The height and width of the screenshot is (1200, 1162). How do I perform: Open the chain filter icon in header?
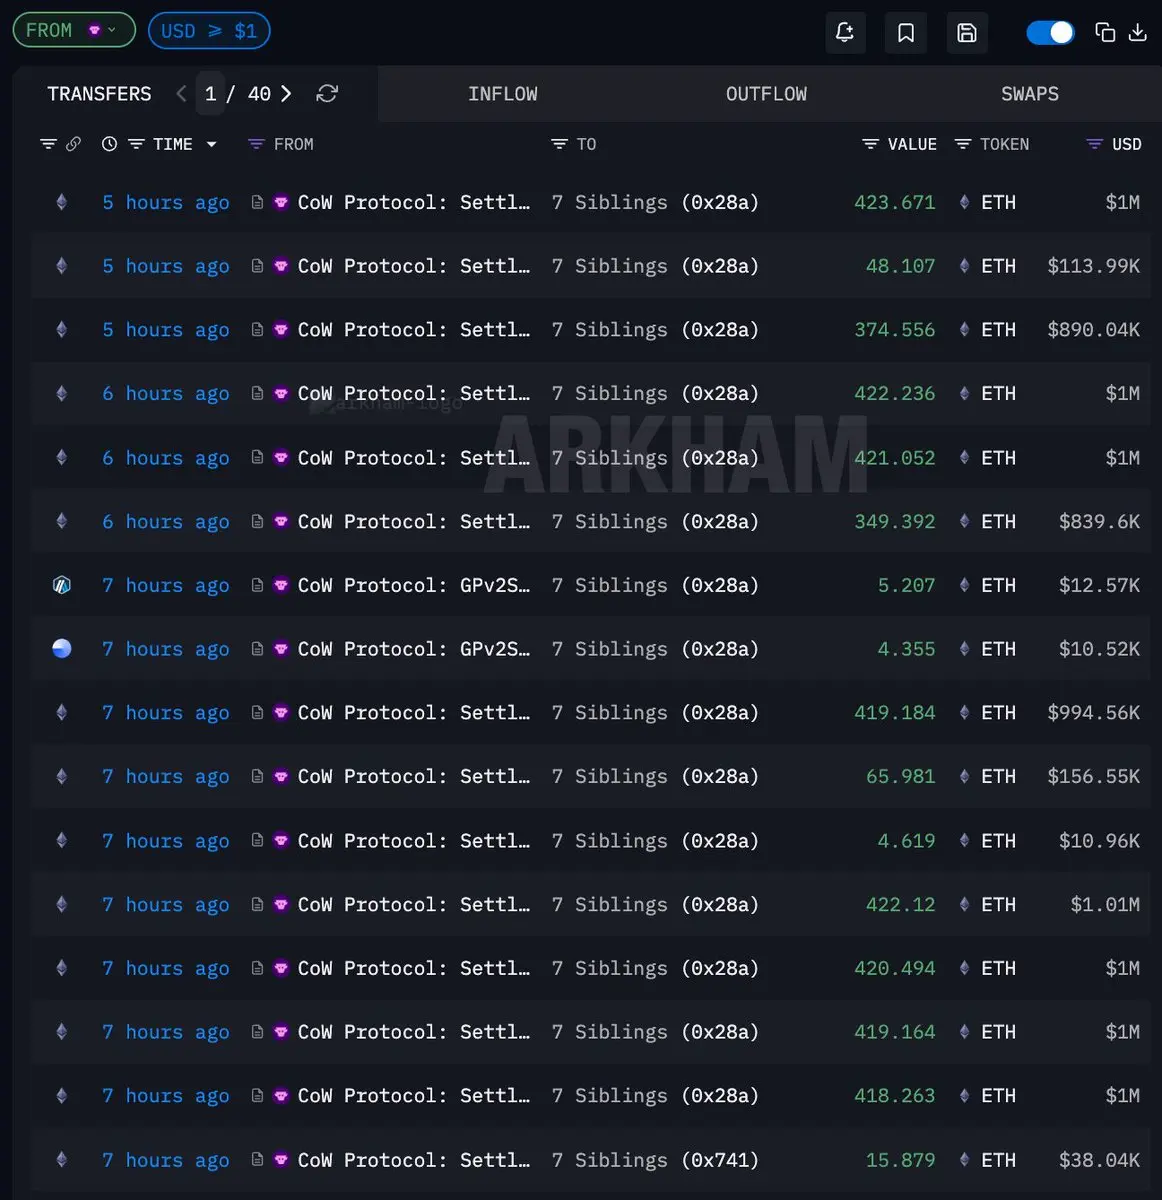click(x=47, y=144)
